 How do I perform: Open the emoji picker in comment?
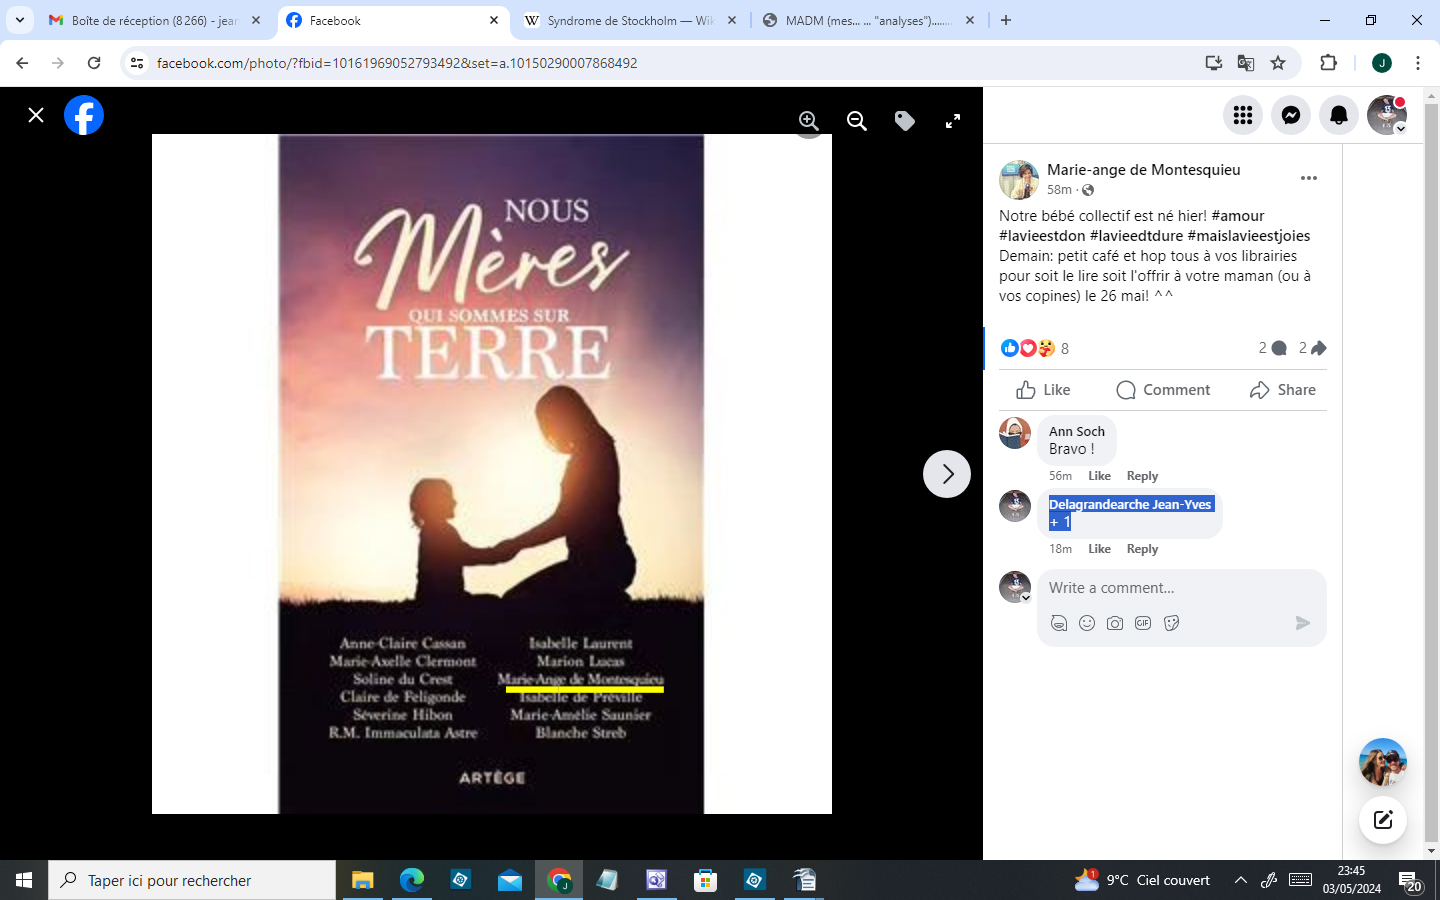point(1087,623)
